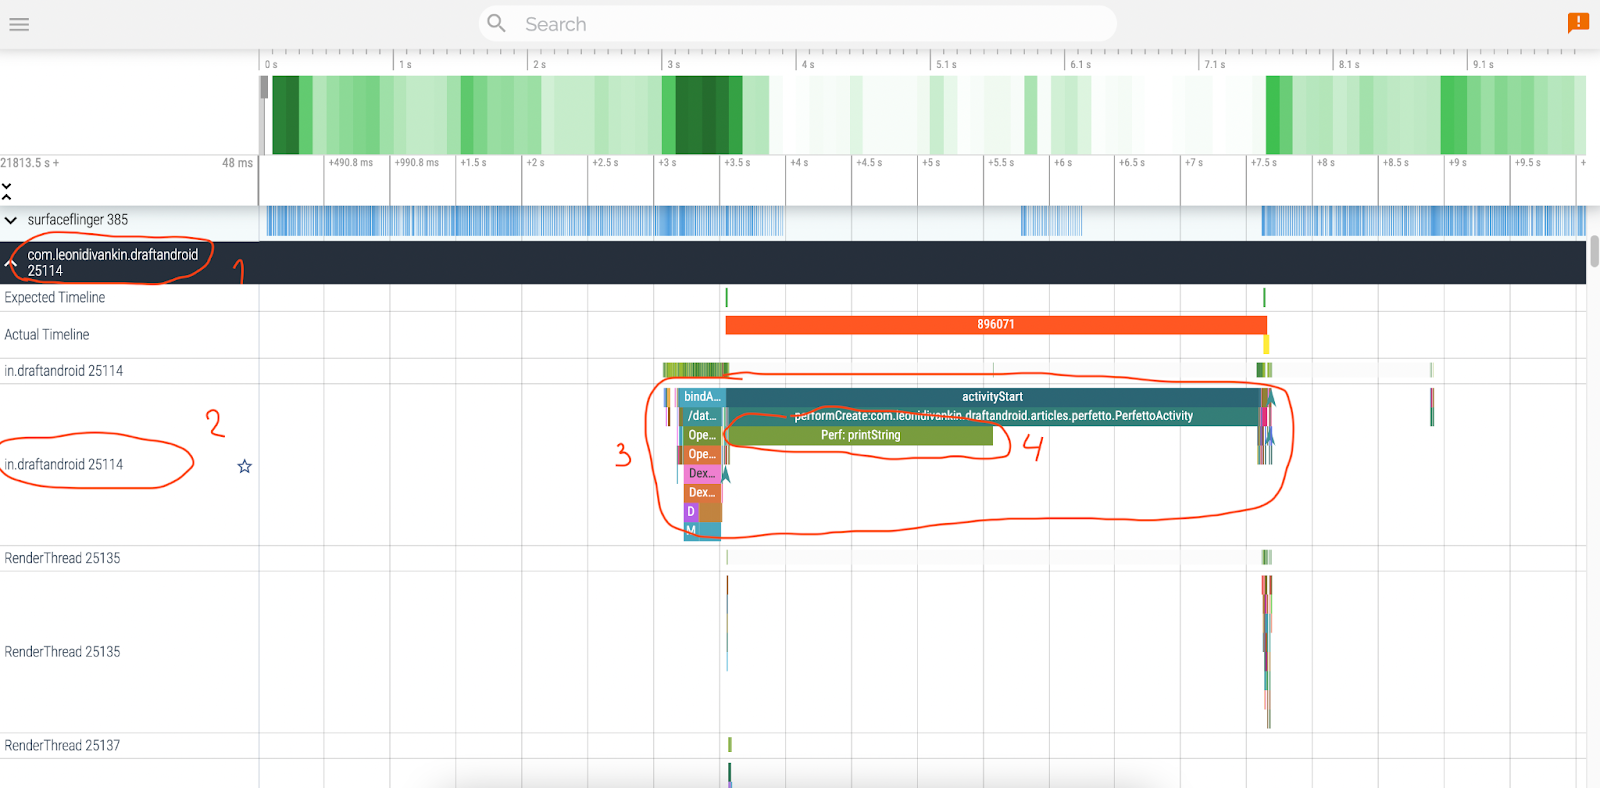
Task: Select the activityStart slice
Action: 992,397
